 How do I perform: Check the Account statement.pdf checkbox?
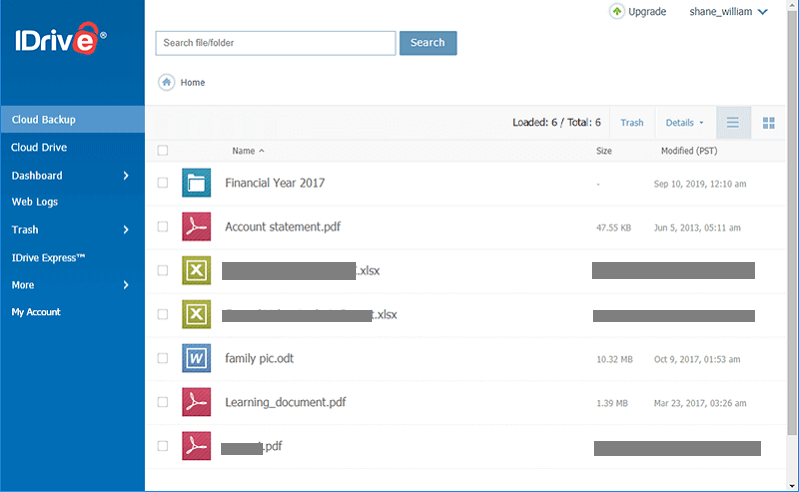[163, 227]
